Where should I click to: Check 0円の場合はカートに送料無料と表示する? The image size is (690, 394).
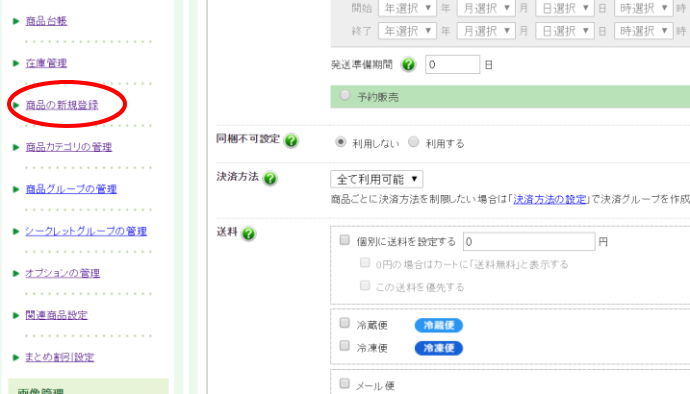[x=365, y=263]
